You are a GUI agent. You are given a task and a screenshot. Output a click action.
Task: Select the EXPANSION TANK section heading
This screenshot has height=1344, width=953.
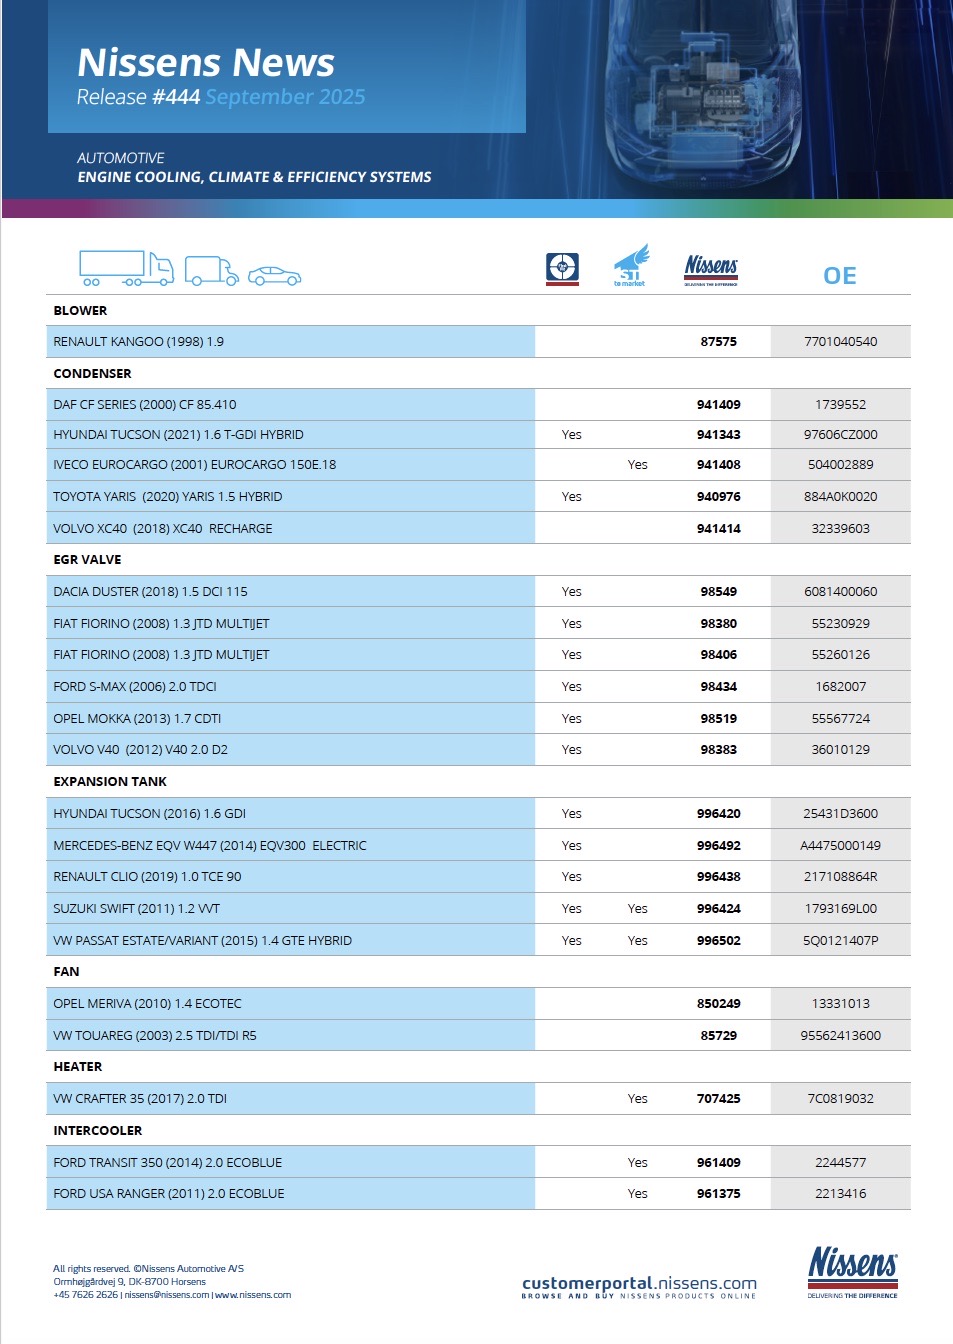click(110, 782)
